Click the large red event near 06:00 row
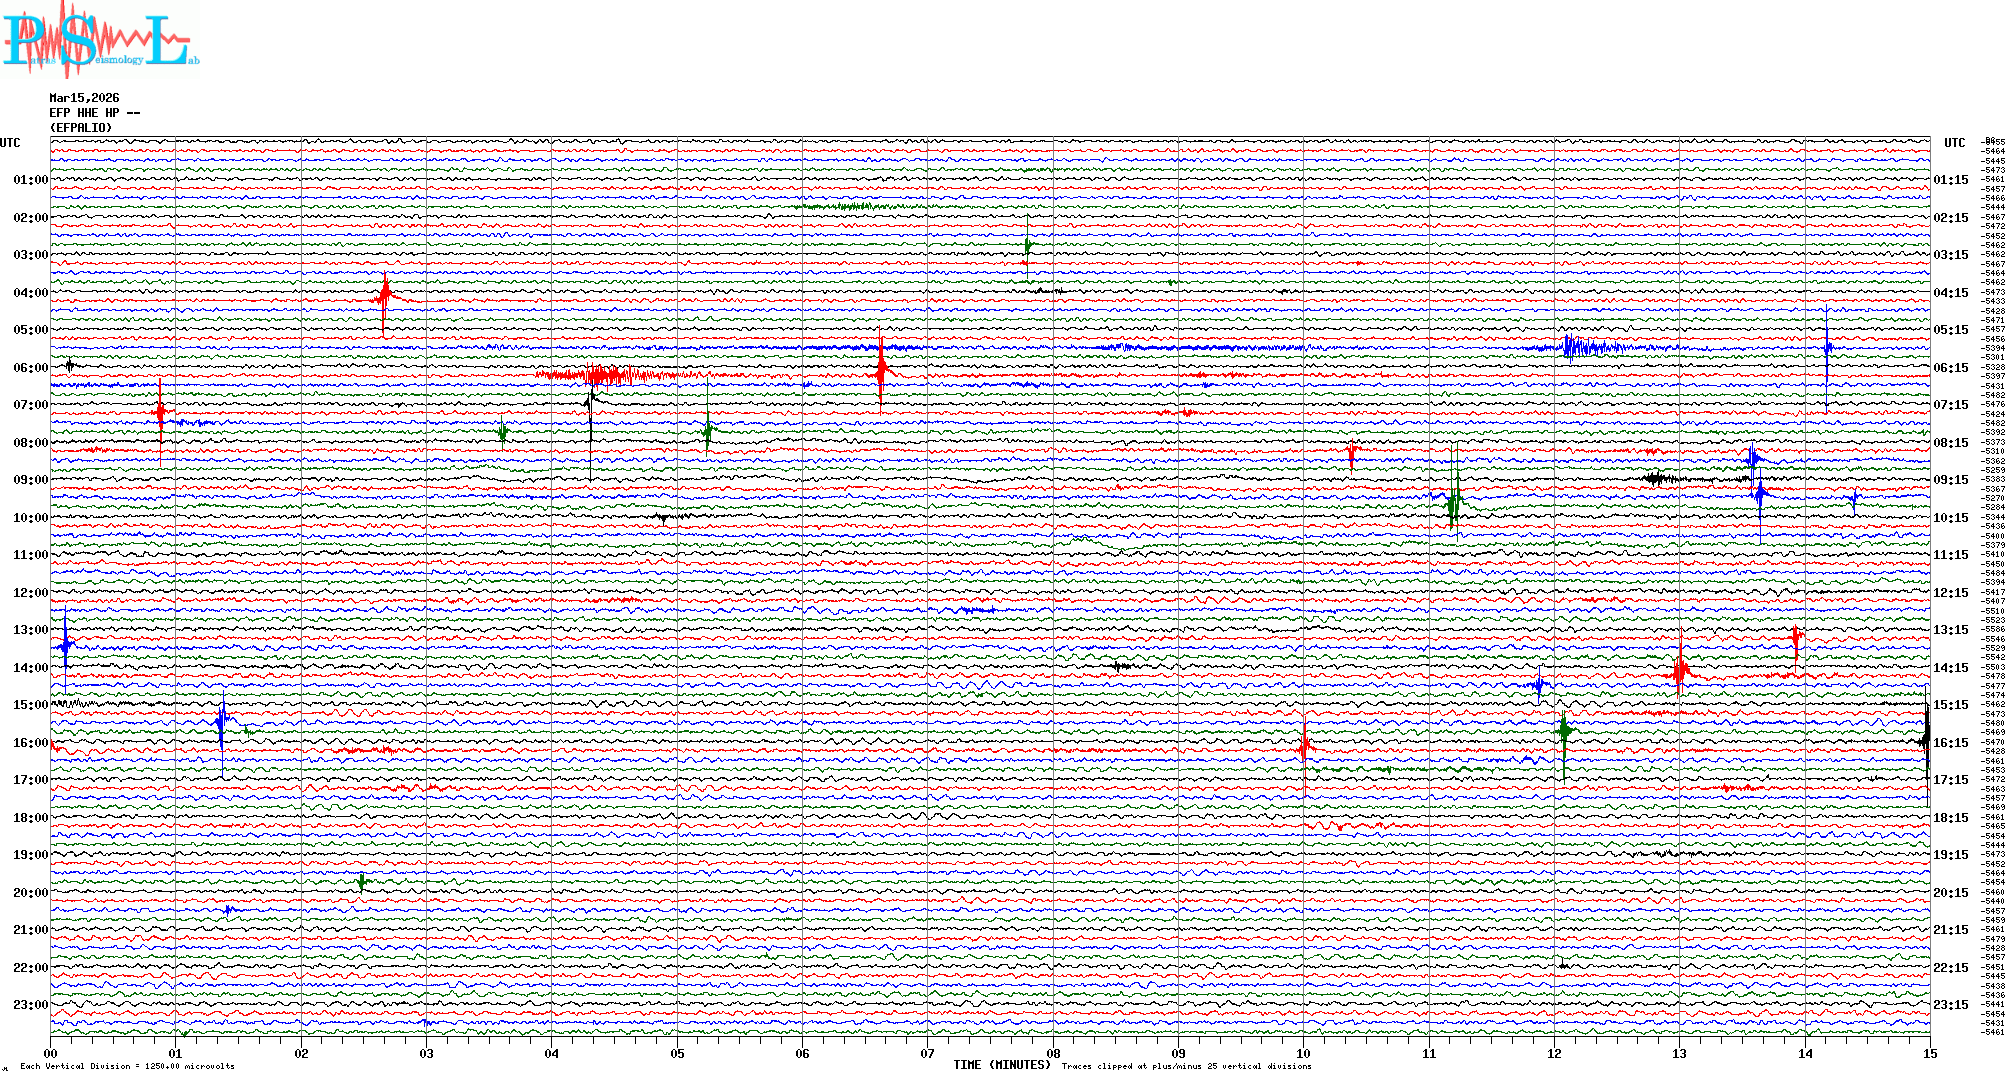The width and height of the screenshot is (2010, 1080). click(881, 370)
